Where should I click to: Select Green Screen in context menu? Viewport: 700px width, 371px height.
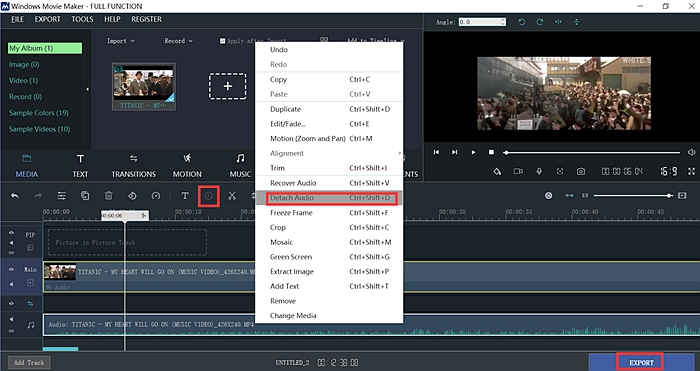coord(329,257)
